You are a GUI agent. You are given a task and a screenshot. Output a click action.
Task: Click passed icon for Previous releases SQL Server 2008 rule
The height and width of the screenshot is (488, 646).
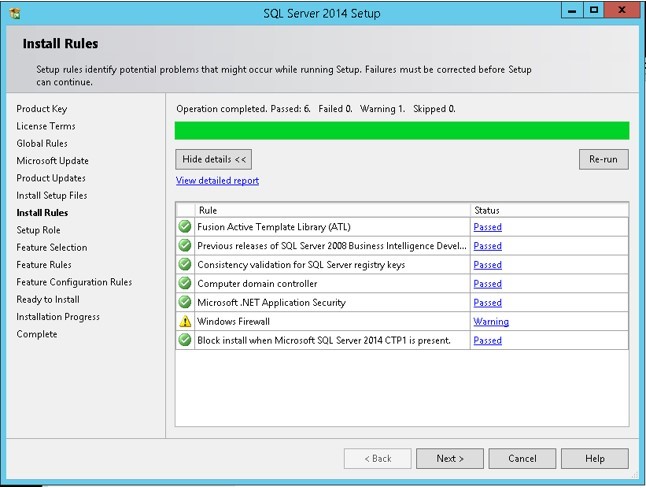[185, 246]
